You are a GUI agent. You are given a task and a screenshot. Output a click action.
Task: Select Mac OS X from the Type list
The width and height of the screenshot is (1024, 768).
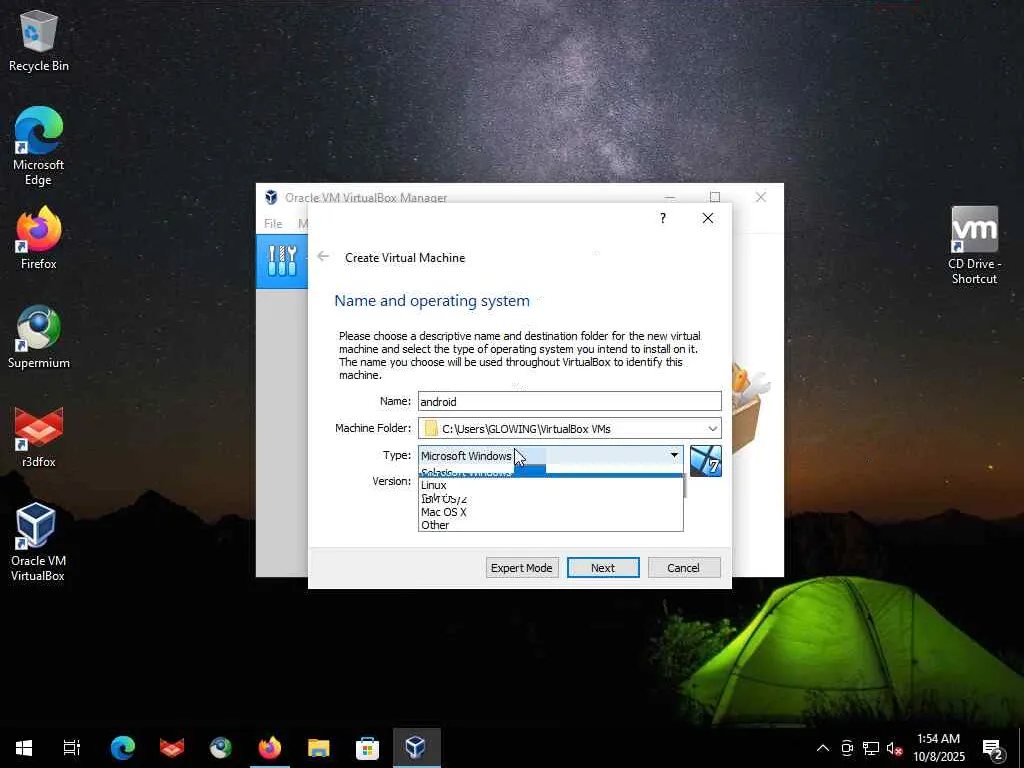[551, 512]
